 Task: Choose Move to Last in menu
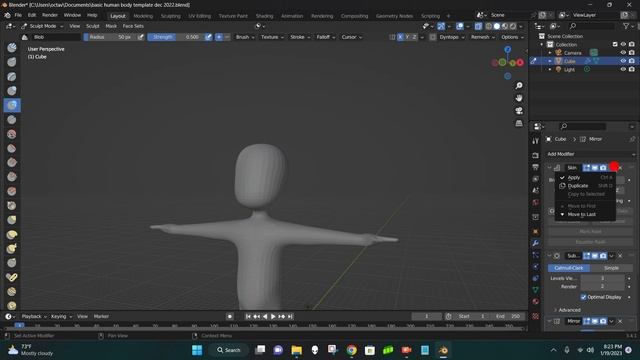585,214
